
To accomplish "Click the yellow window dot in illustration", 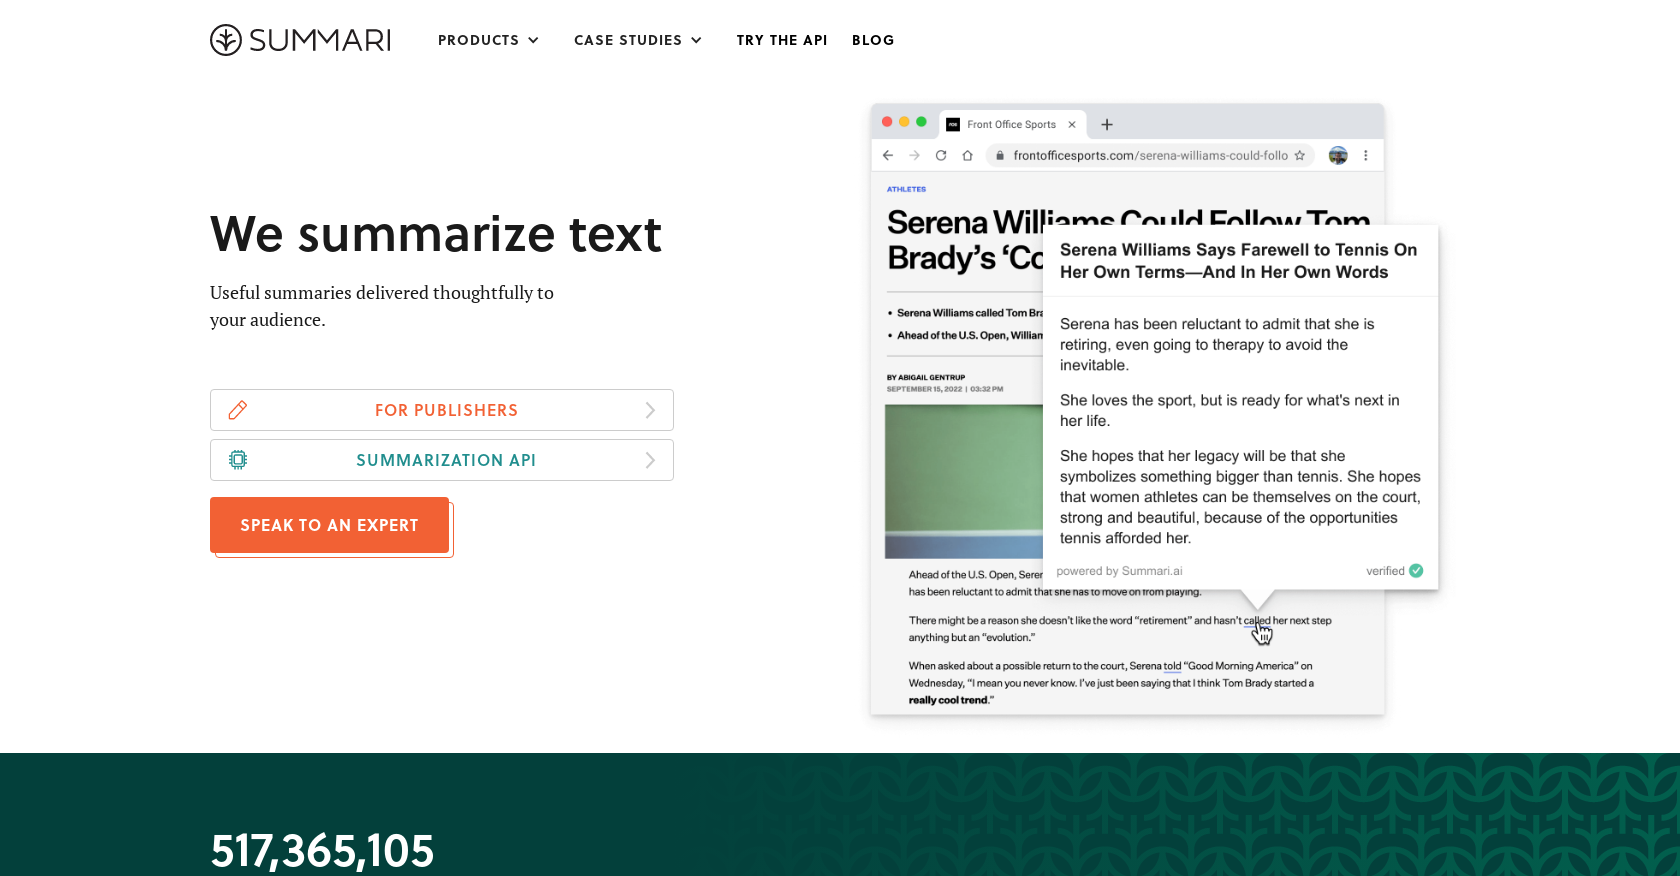I will pos(904,122).
